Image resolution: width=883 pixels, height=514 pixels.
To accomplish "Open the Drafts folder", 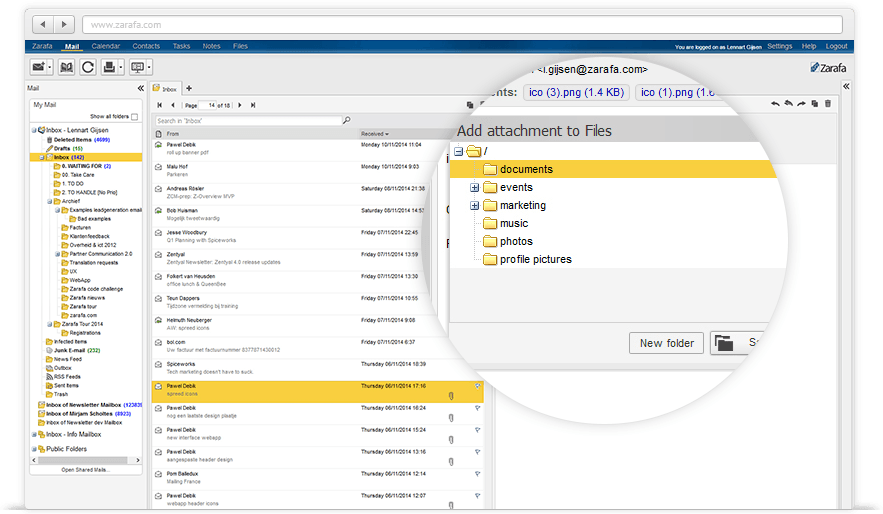I will (x=64, y=149).
